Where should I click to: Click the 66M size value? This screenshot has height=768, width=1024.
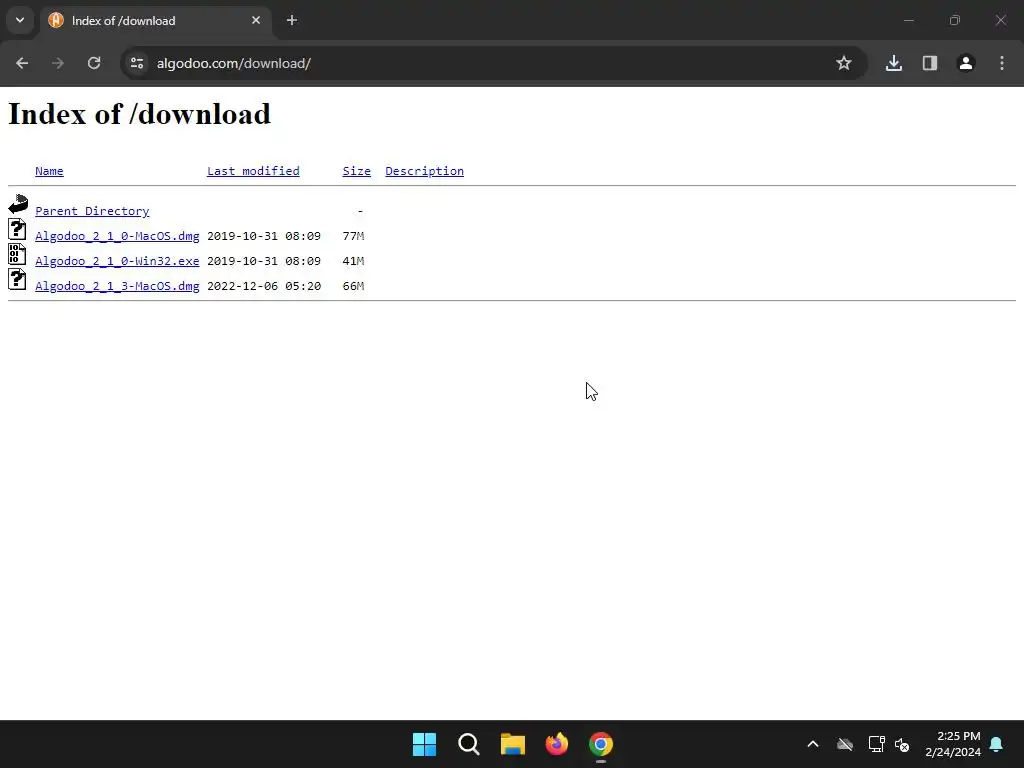click(x=353, y=285)
